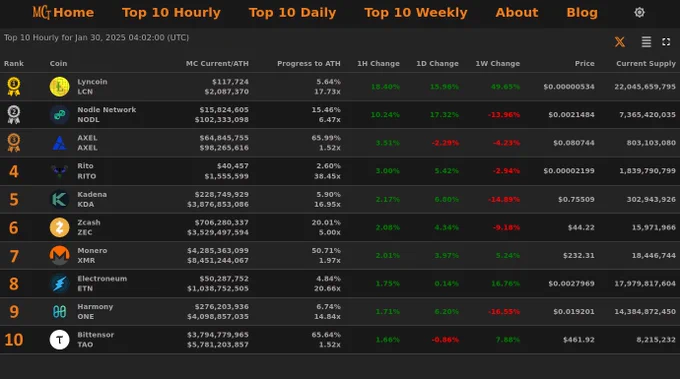680x379 pixels.
Task: Click the Bittensor coin logo
Action: coord(59,340)
